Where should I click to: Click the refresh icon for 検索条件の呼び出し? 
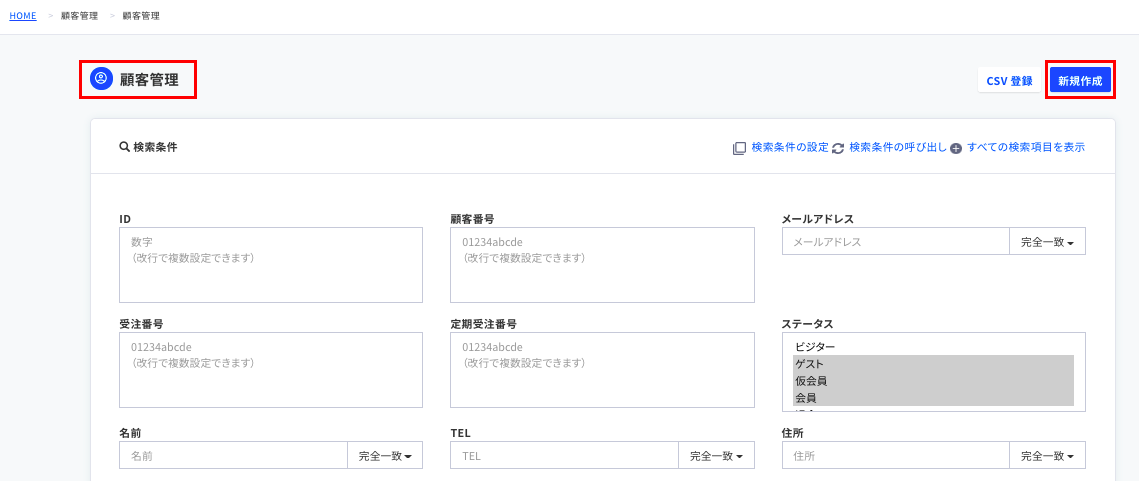pos(838,148)
